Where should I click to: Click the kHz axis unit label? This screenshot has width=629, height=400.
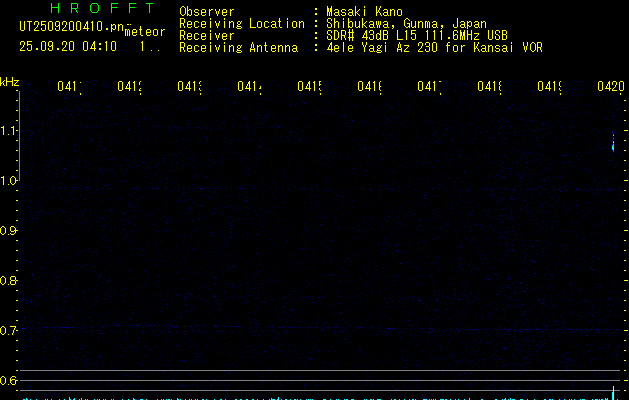[x=10, y=82]
